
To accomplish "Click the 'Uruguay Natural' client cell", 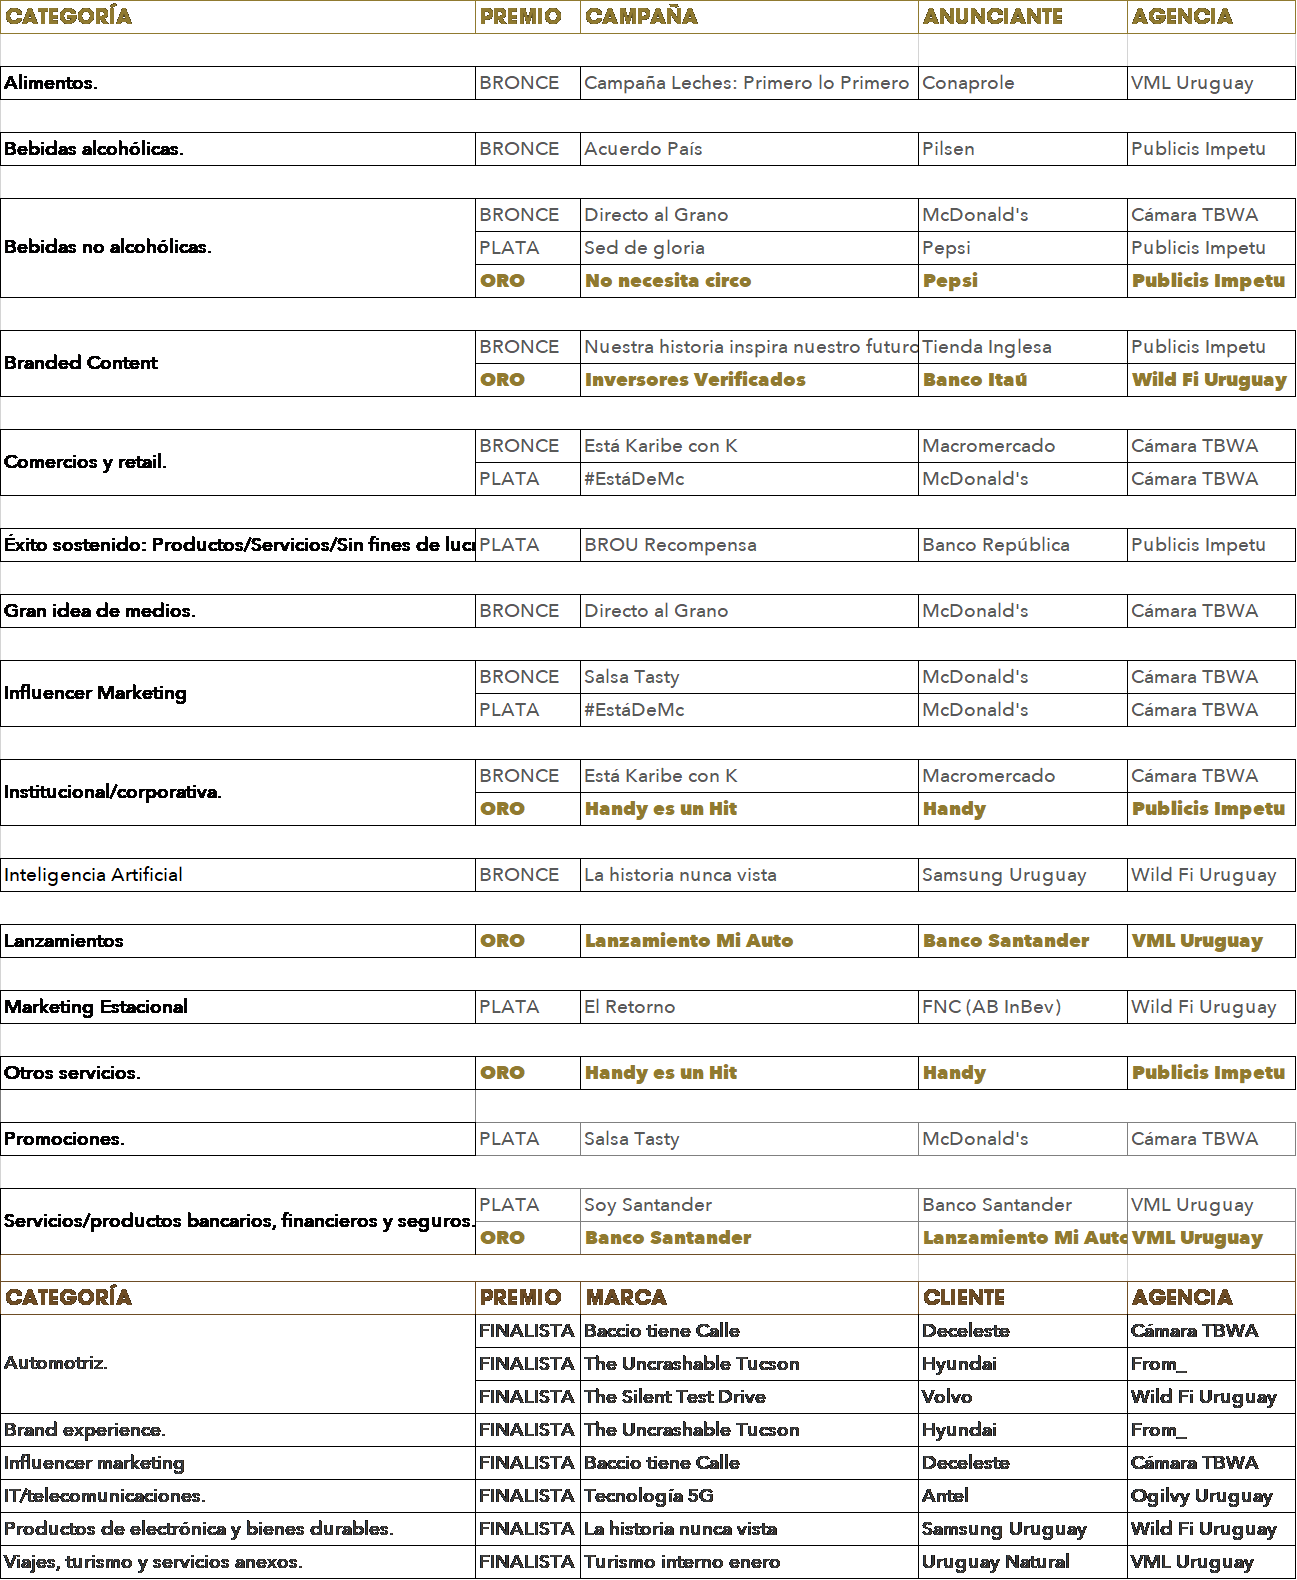I will coord(1022,1562).
